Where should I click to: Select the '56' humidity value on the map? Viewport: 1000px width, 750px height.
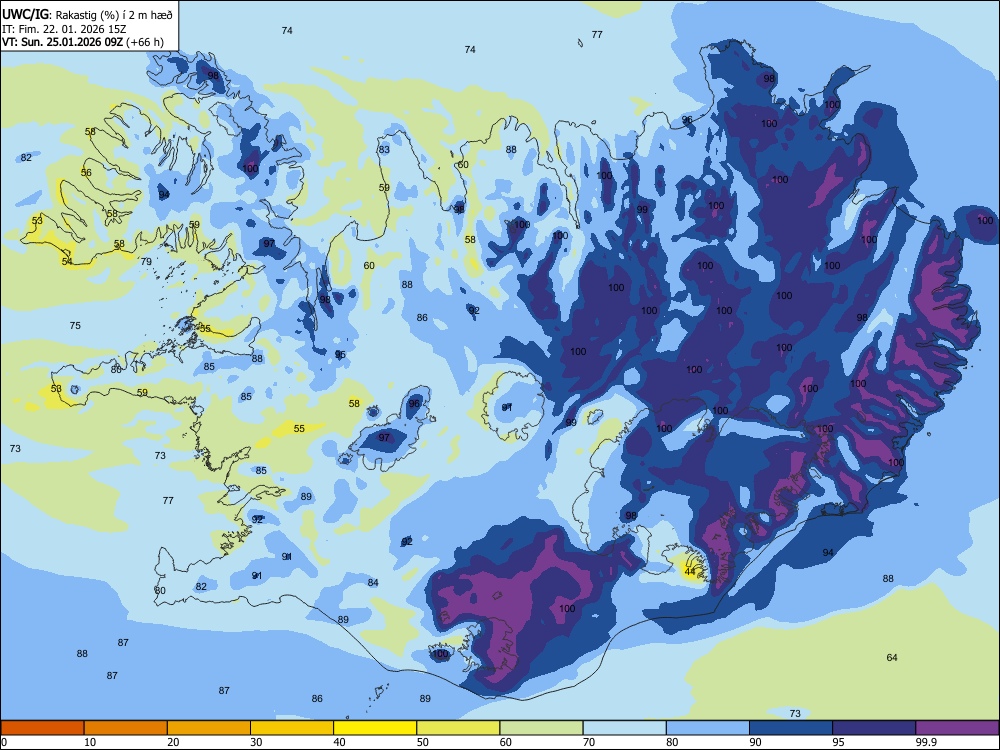click(86, 173)
